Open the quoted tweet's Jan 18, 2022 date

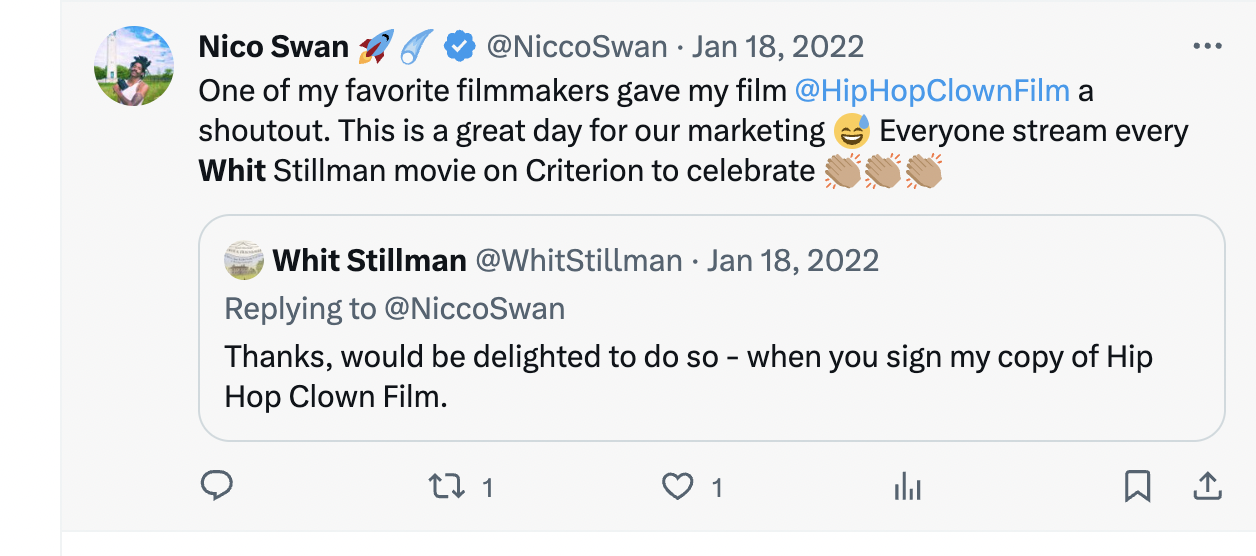[793, 261]
